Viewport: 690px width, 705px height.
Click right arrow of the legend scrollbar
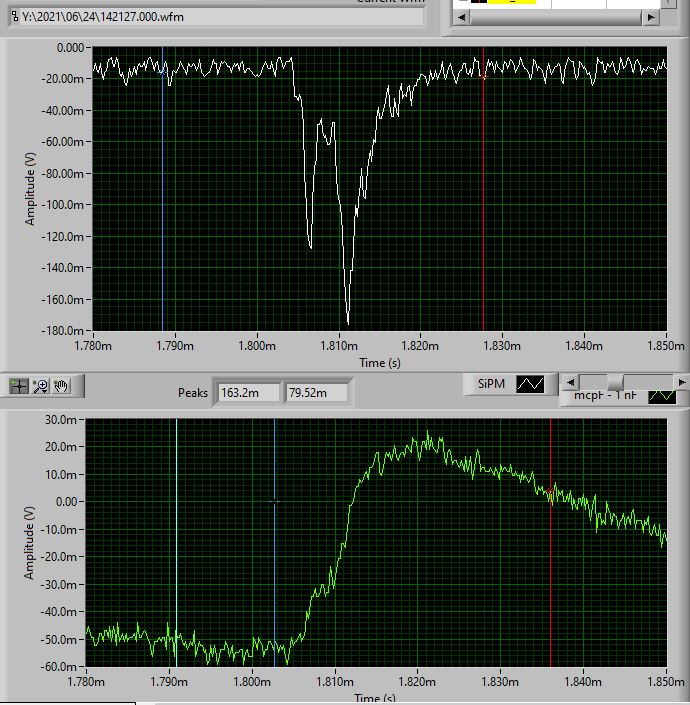click(x=681, y=383)
